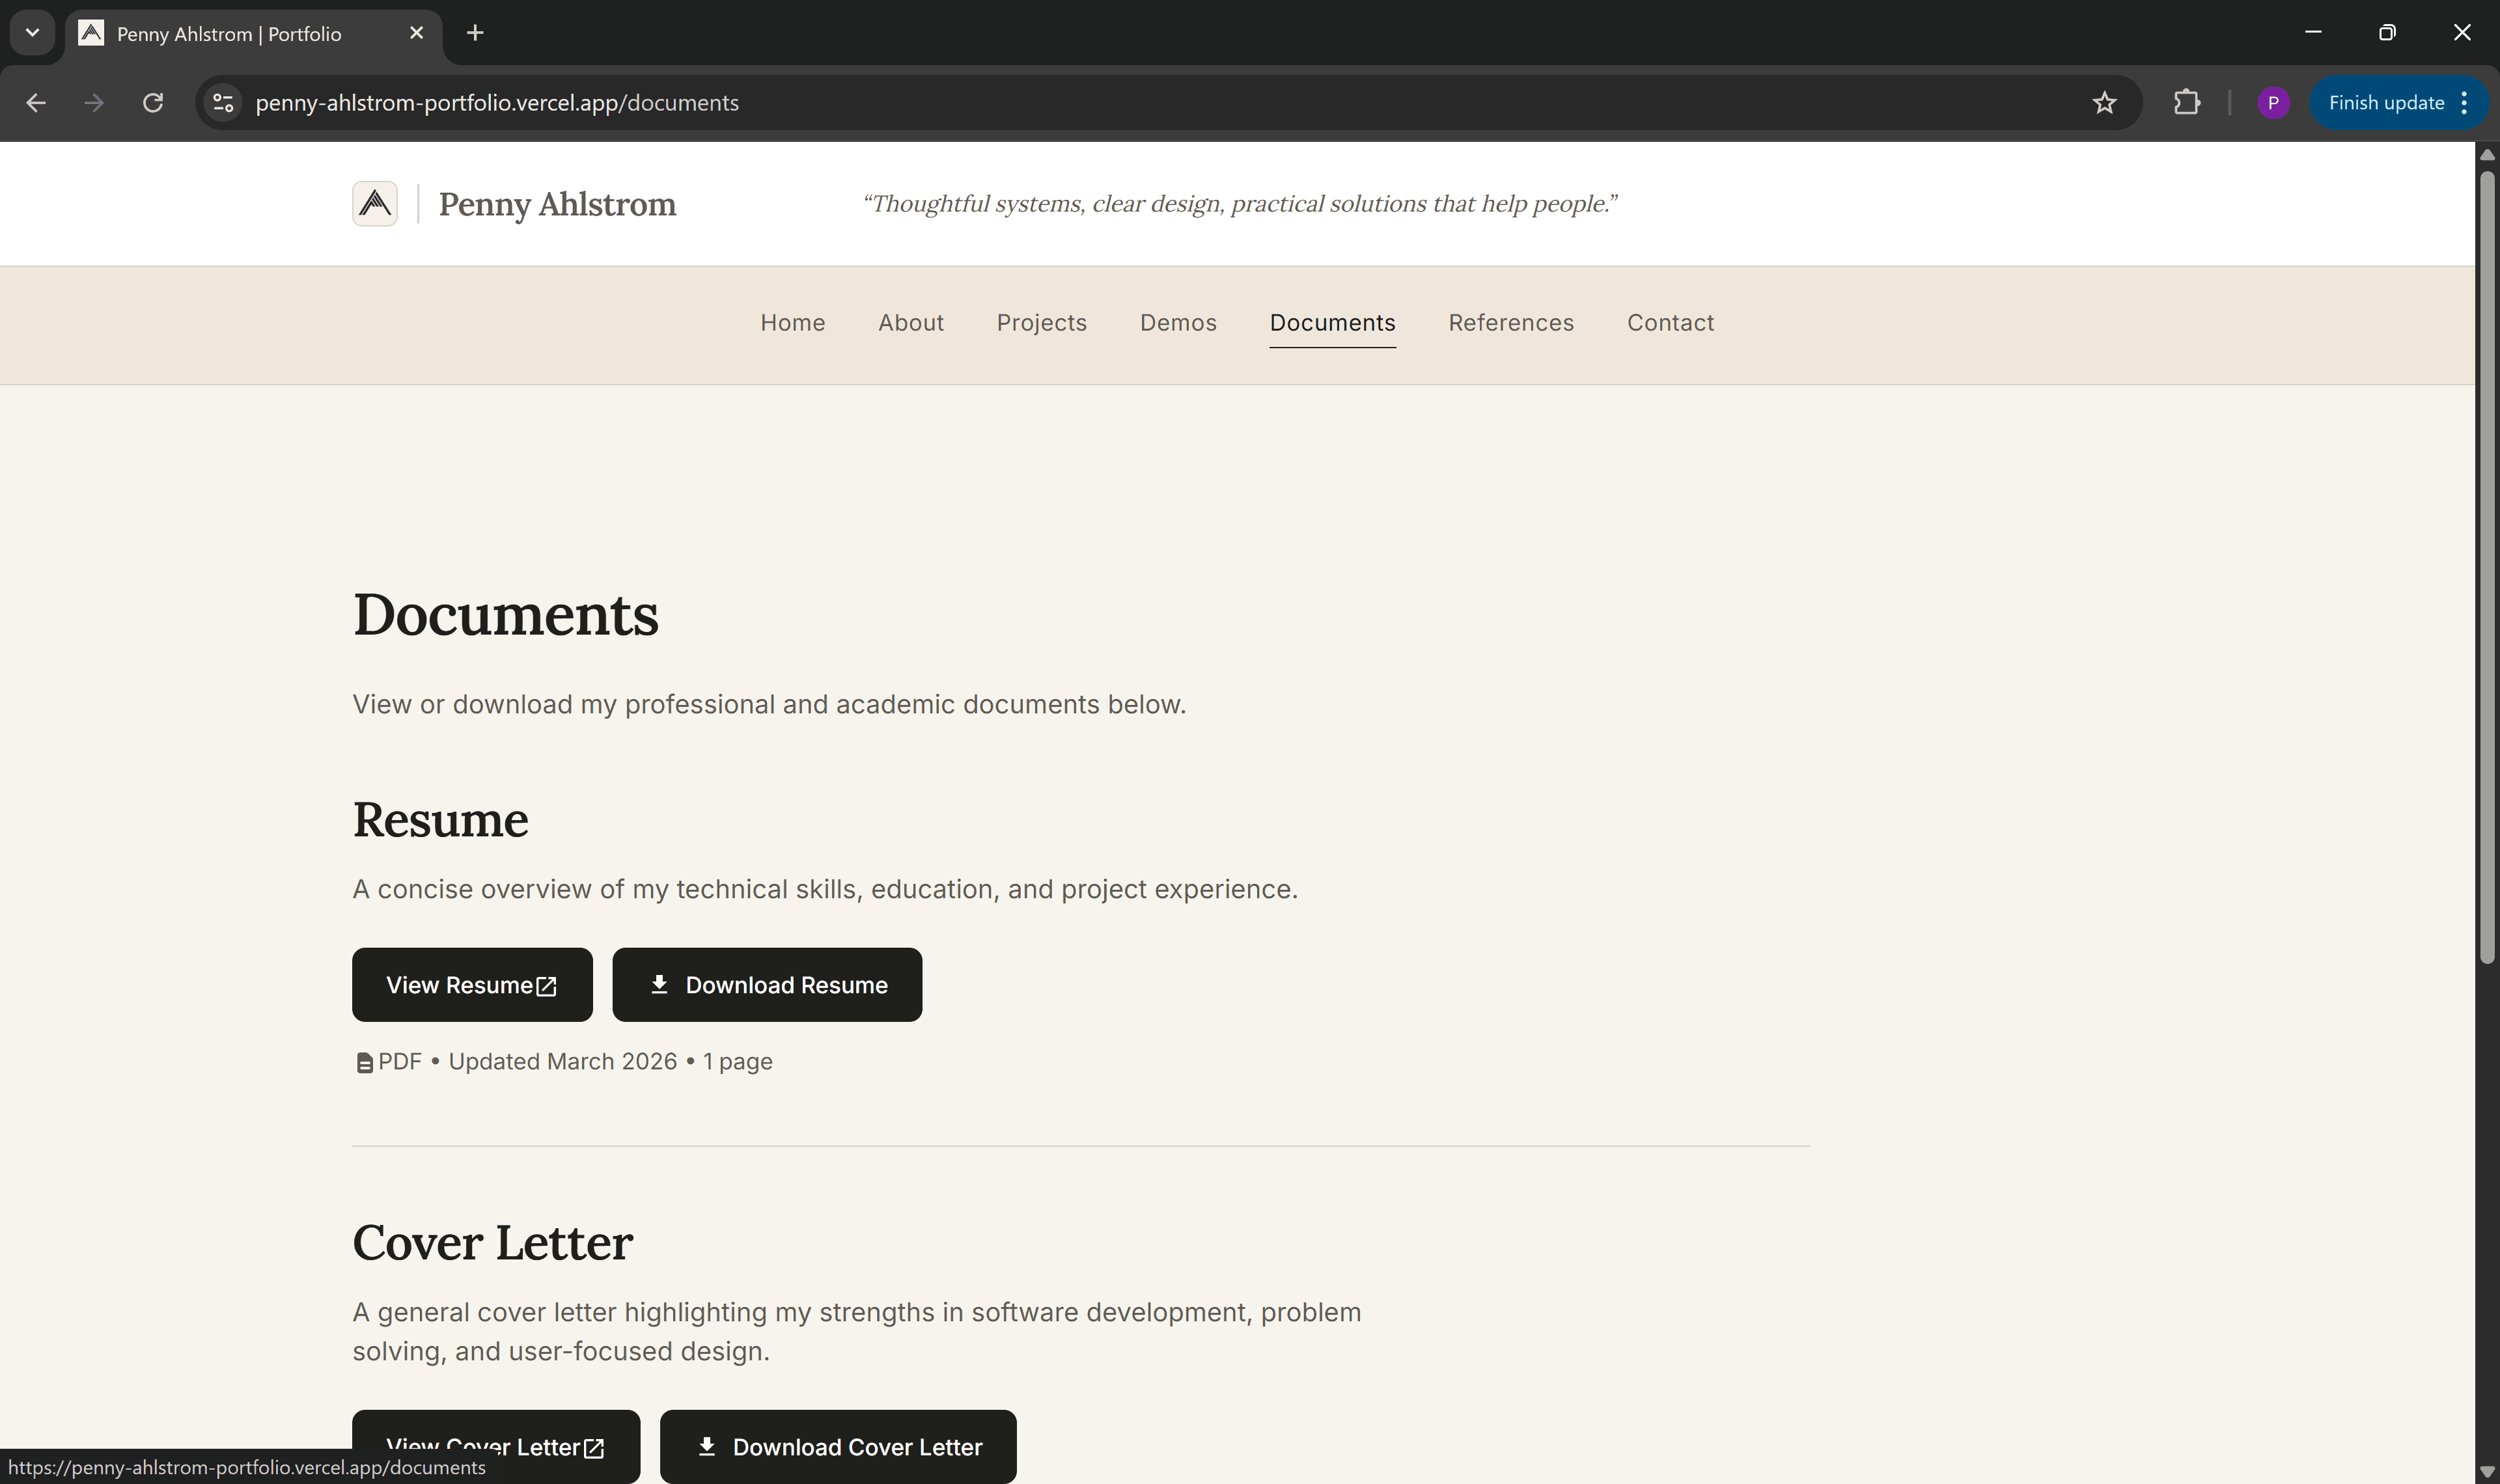This screenshot has height=1484, width=2500.
Task: Click the Penny Ahlstrom mountain logo
Action: coord(375,203)
